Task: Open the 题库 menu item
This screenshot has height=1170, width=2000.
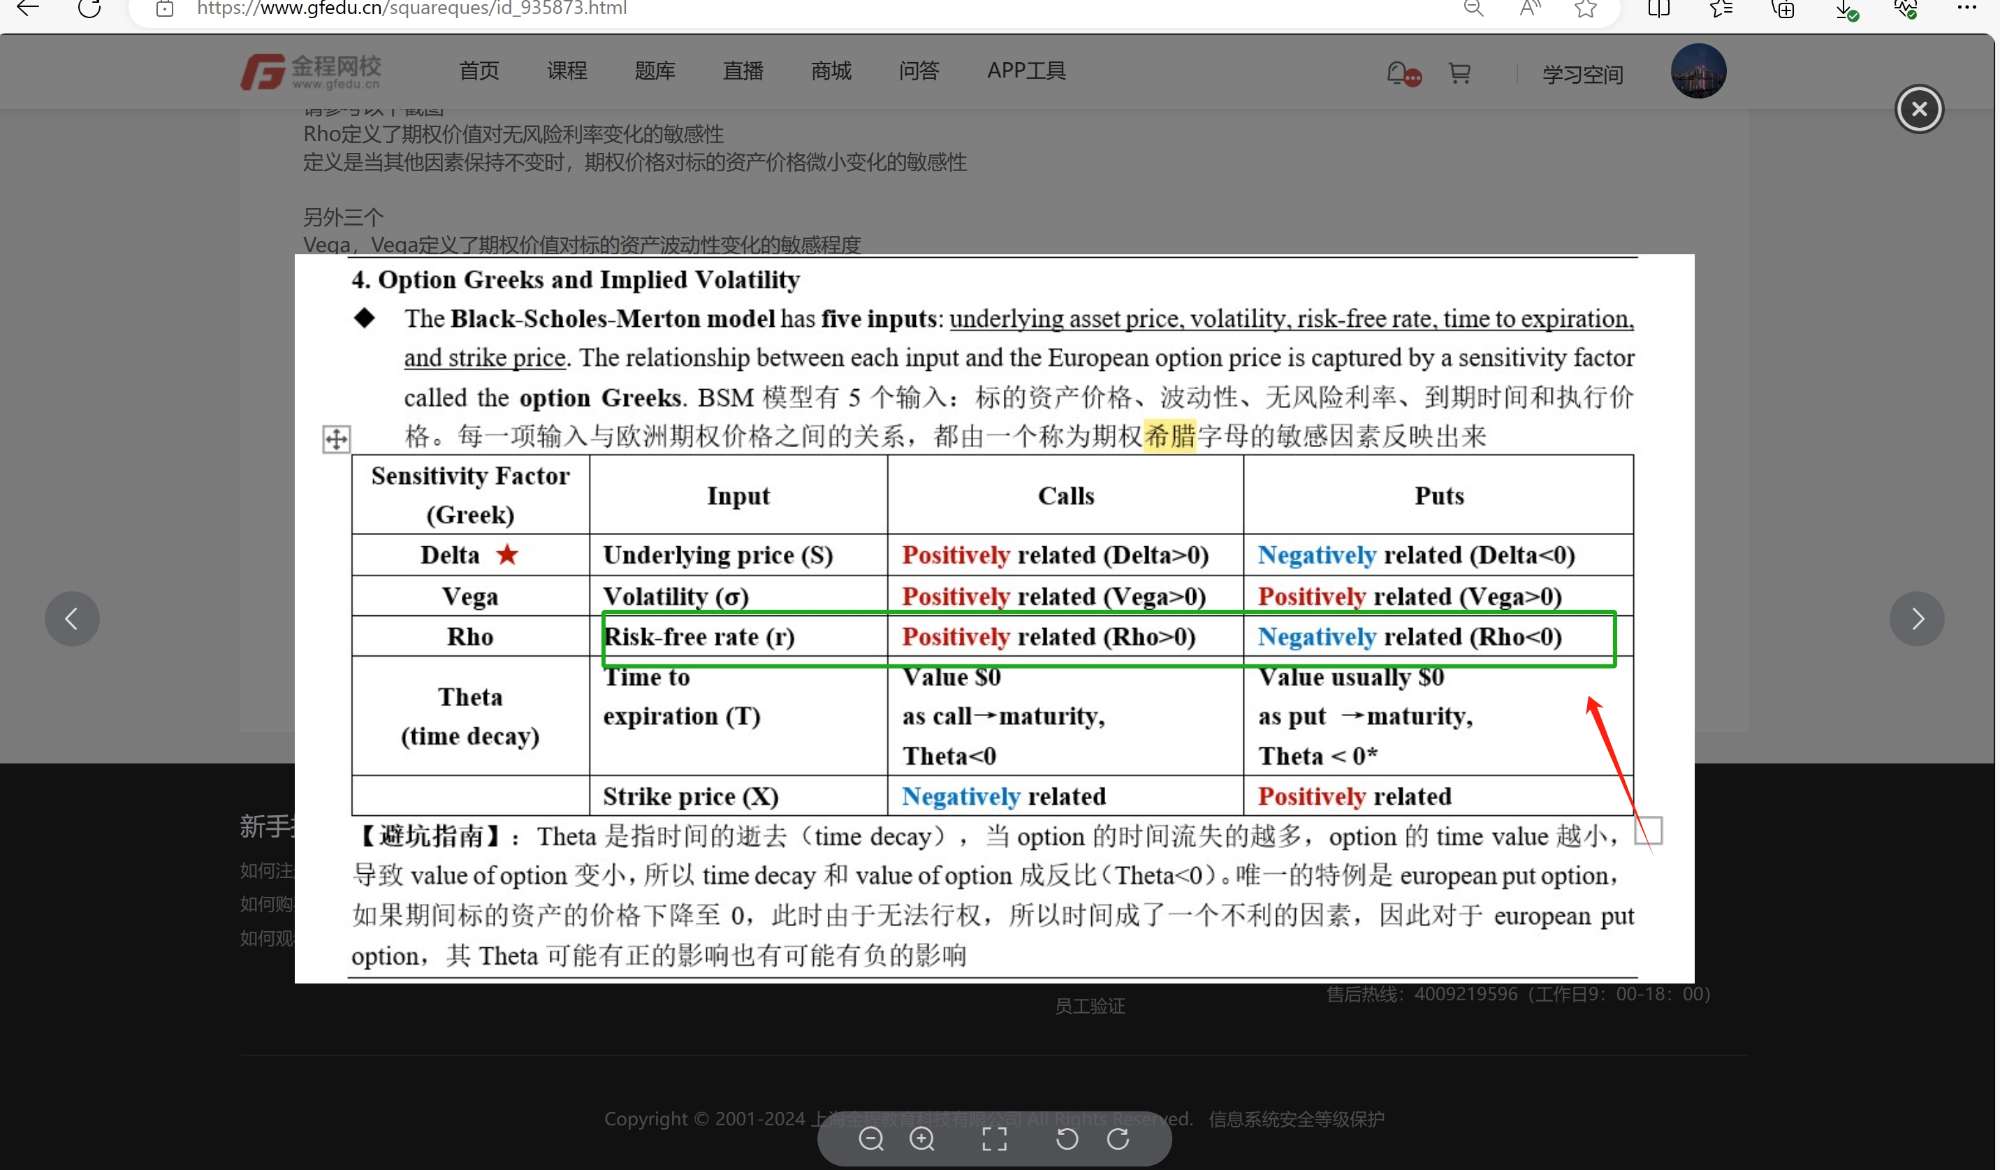Action: coord(654,71)
